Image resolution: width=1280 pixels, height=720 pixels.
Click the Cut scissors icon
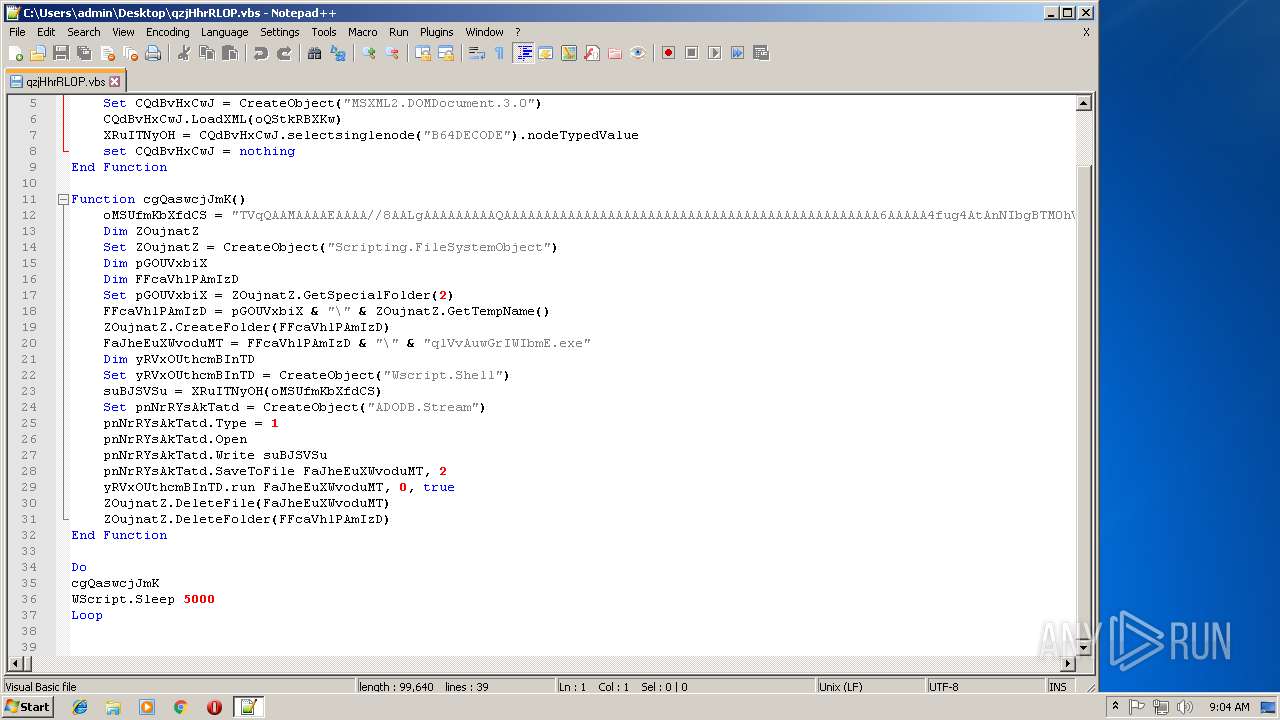183,53
